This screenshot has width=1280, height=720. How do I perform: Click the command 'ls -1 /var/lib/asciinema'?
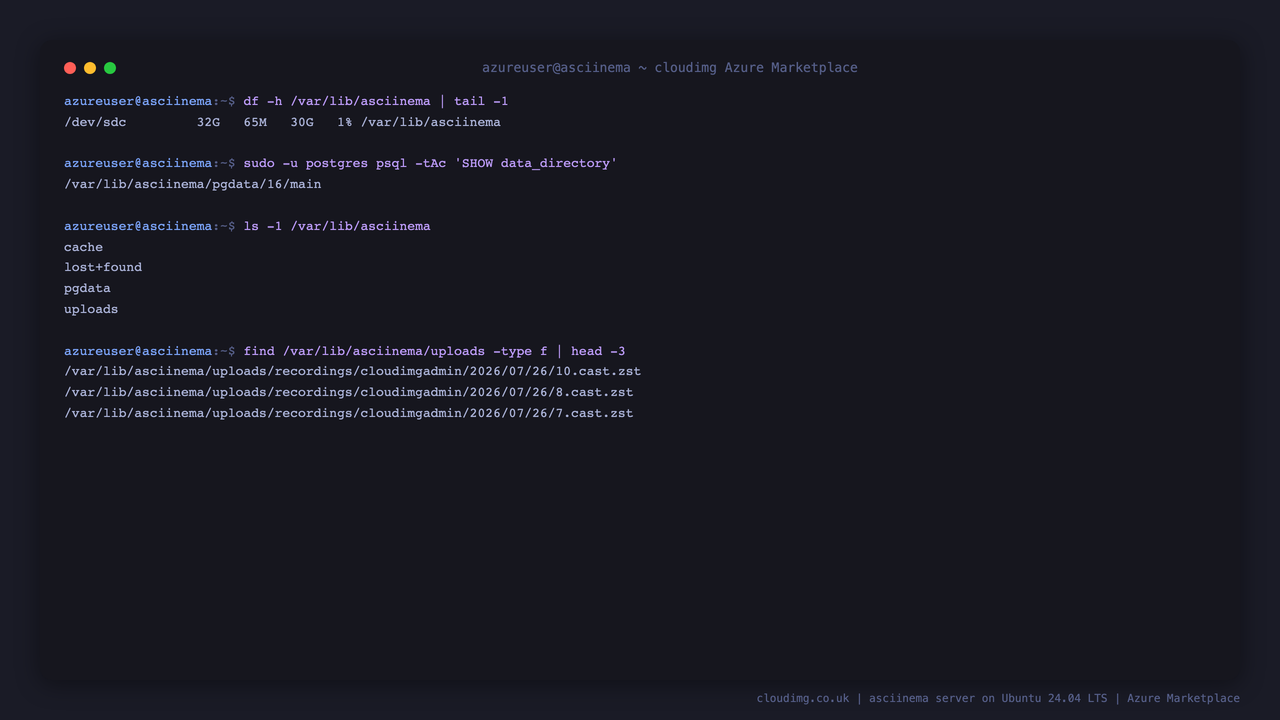(337, 226)
